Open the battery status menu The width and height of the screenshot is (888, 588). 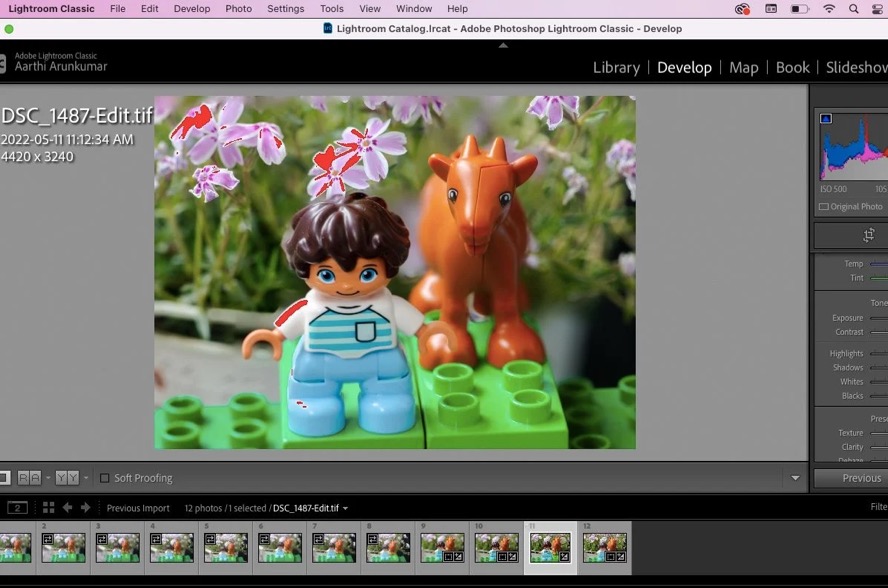click(799, 8)
